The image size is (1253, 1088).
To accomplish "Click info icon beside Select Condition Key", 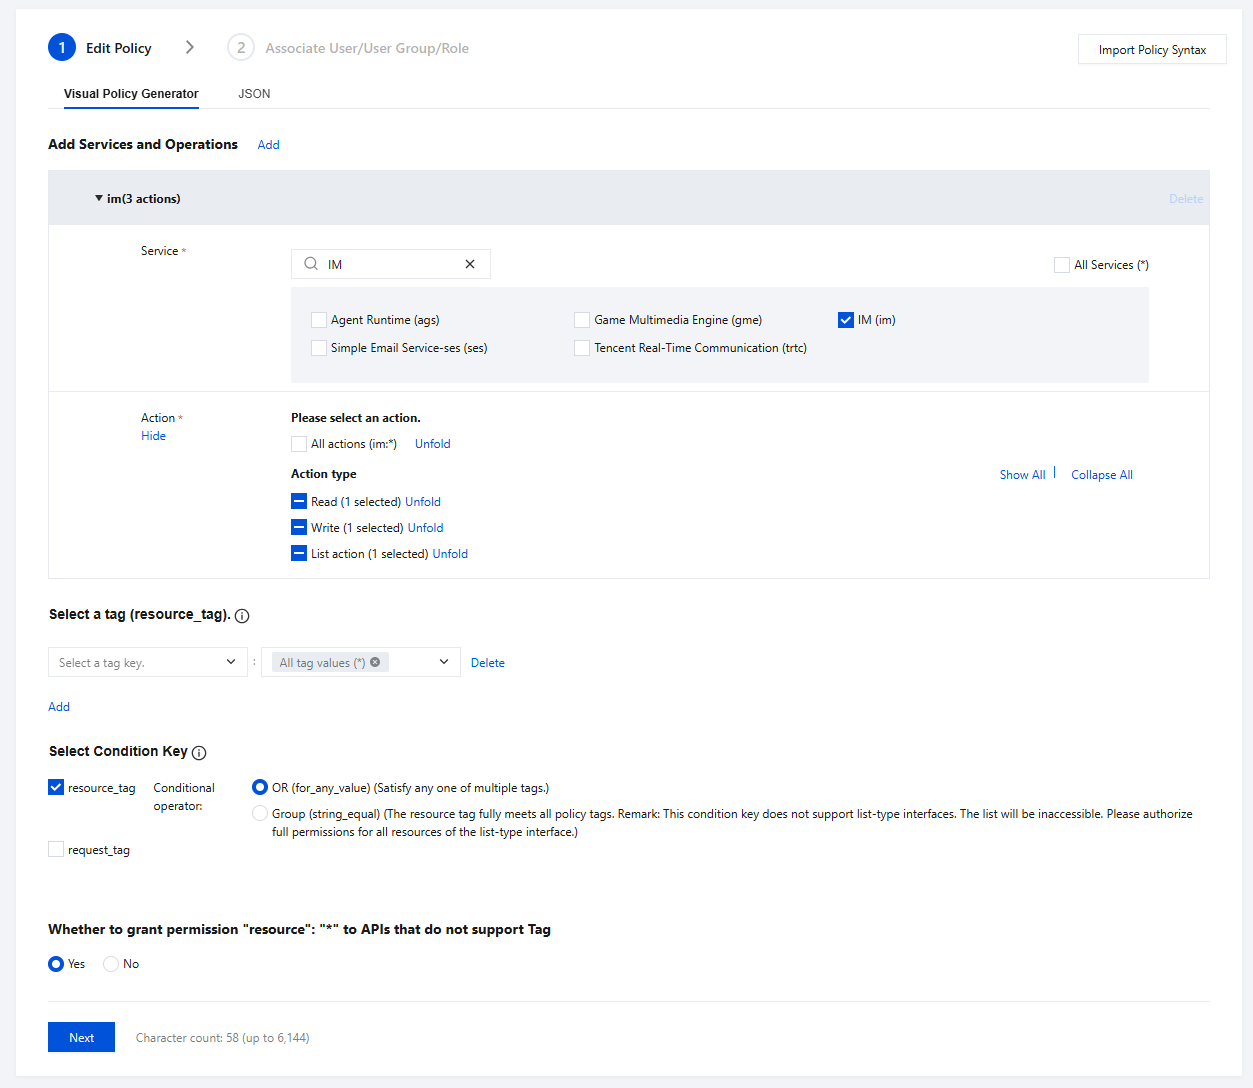I will pyautogui.click(x=199, y=753).
